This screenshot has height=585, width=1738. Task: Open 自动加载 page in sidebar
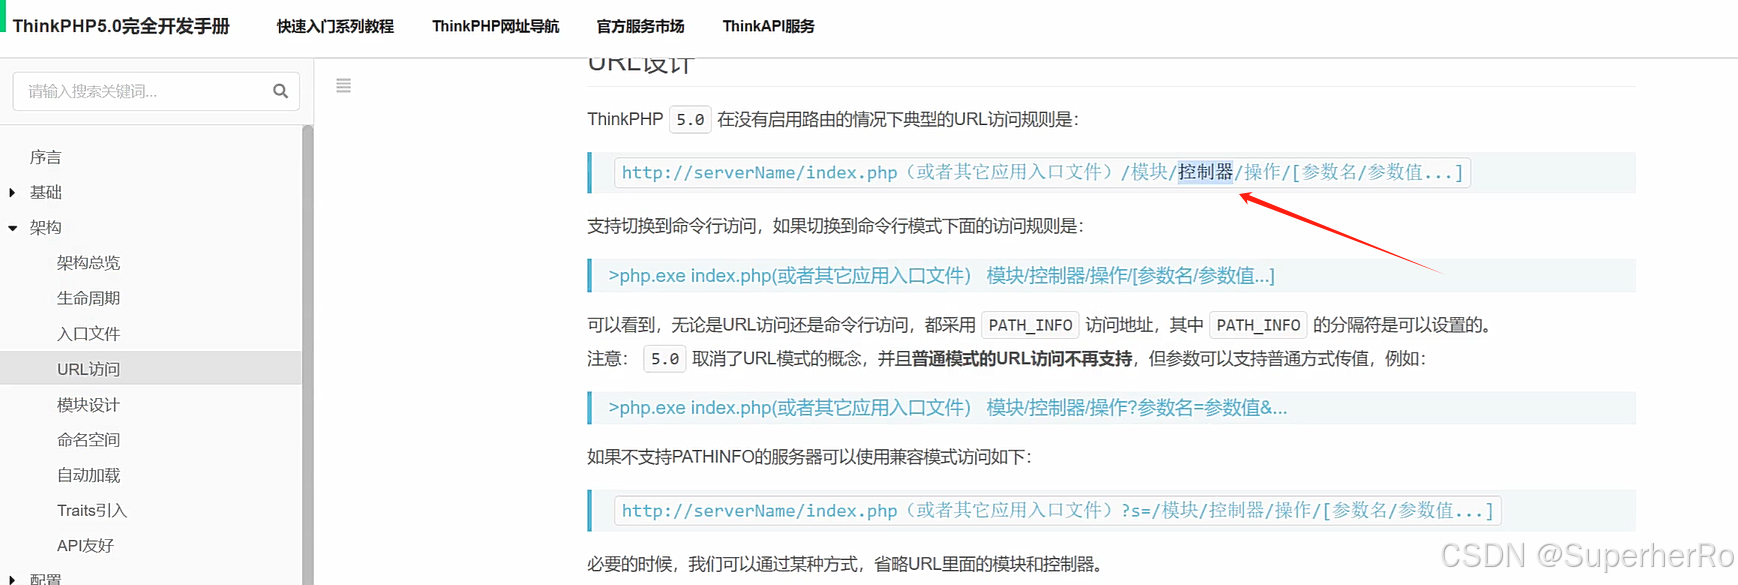pyautogui.click(x=88, y=475)
